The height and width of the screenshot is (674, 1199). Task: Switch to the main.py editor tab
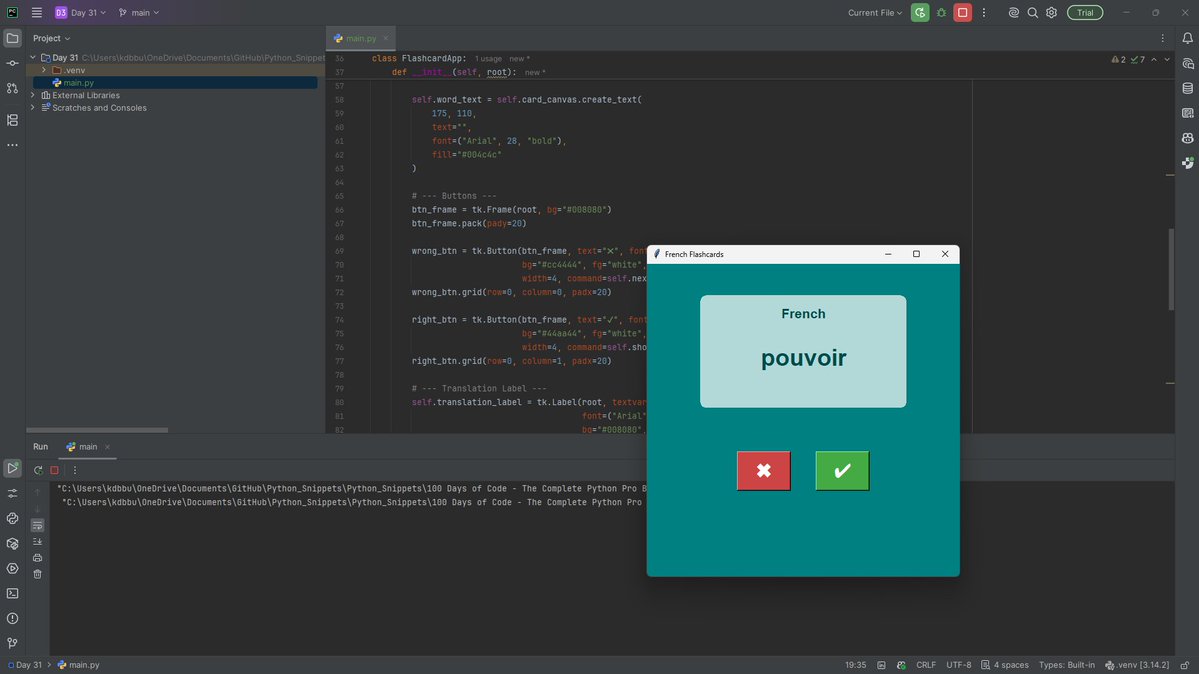[360, 38]
